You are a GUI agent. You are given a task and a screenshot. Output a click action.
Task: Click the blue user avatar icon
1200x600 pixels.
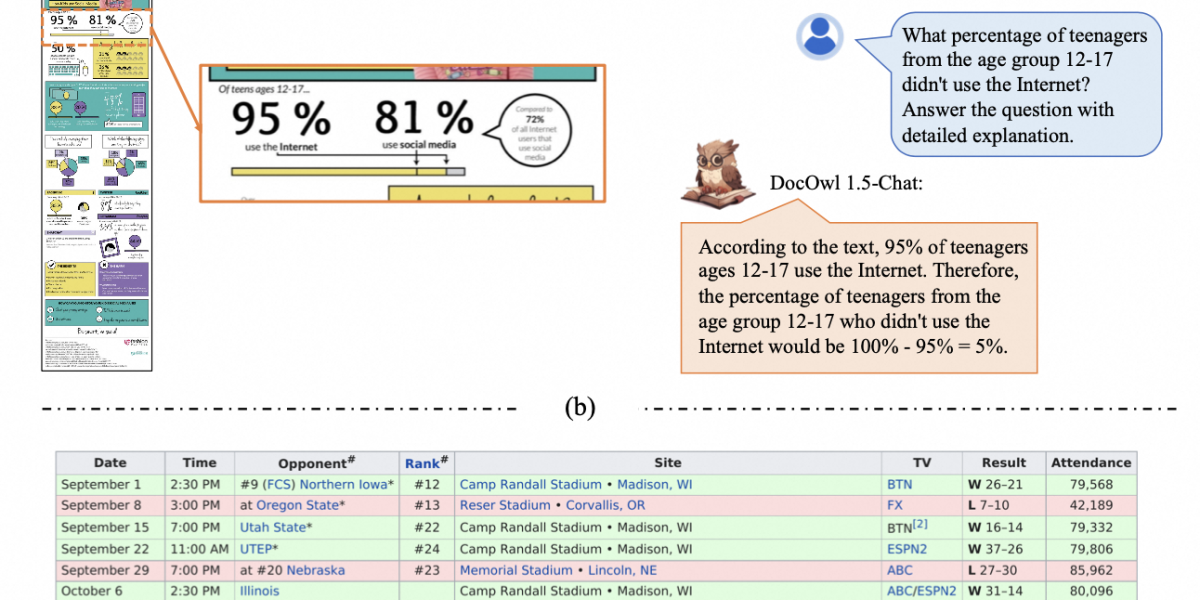[x=819, y=37]
